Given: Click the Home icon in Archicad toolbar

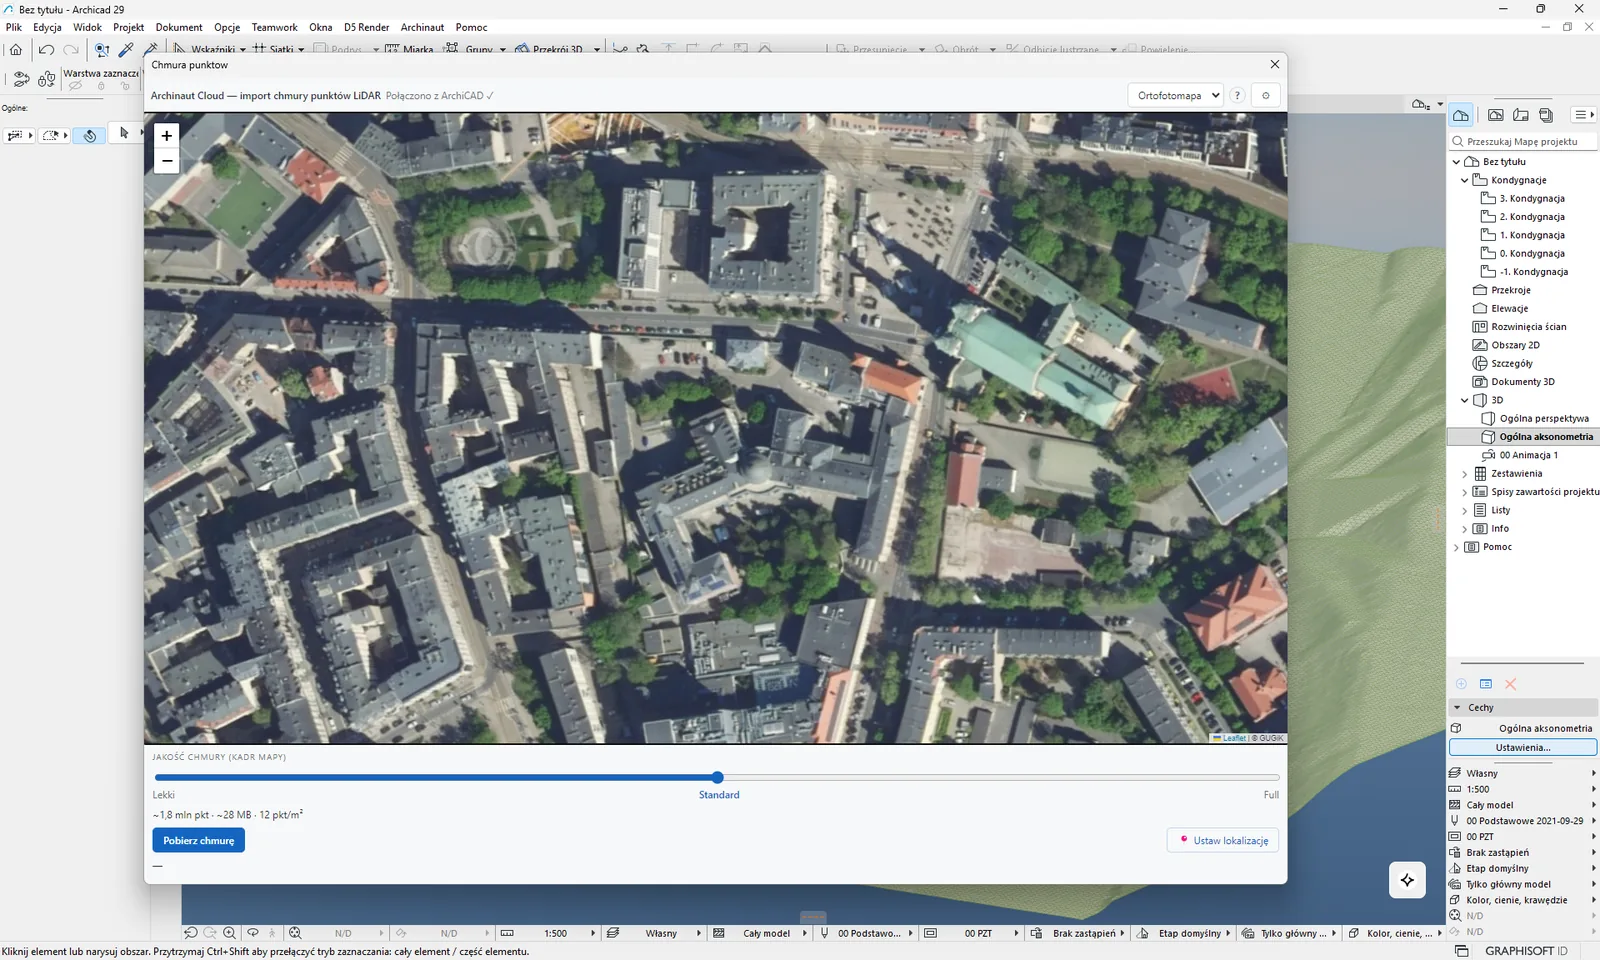Looking at the screenshot, I should pyautogui.click(x=16, y=49).
